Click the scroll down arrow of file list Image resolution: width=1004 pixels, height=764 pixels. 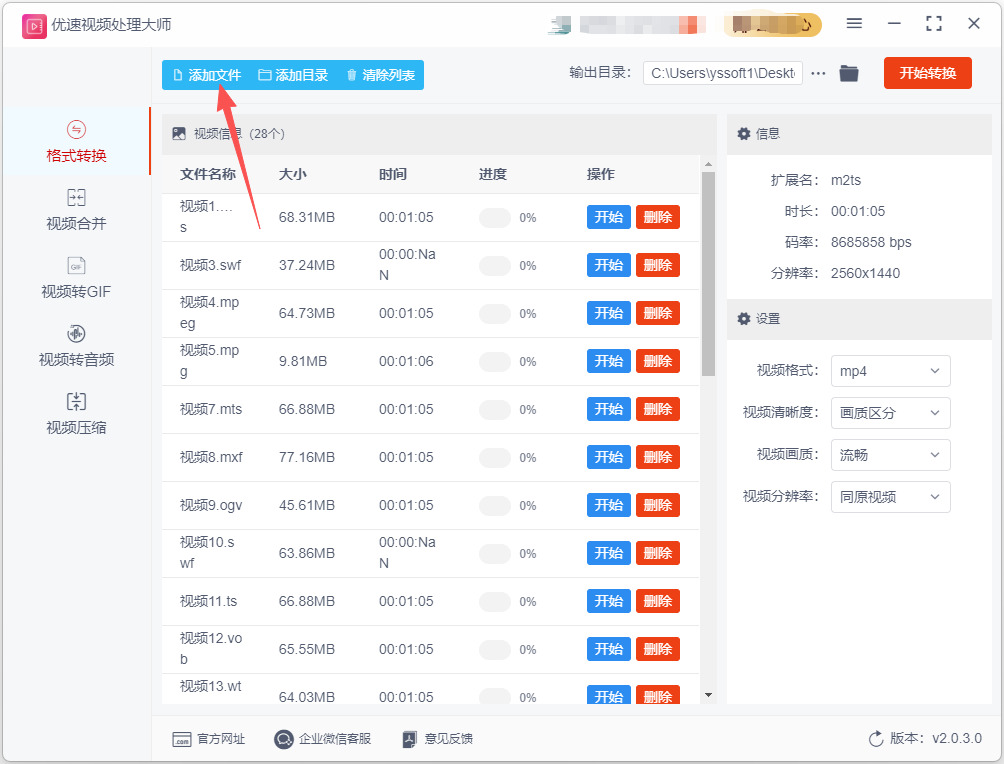click(x=708, y=695)
